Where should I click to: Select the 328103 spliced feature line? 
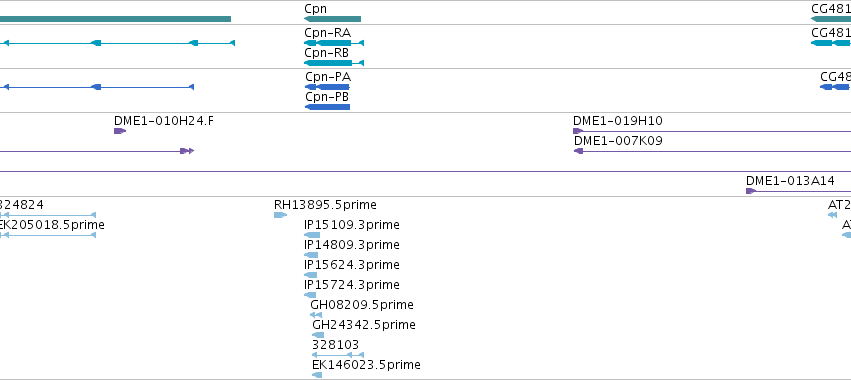click(x=338, y=355)
